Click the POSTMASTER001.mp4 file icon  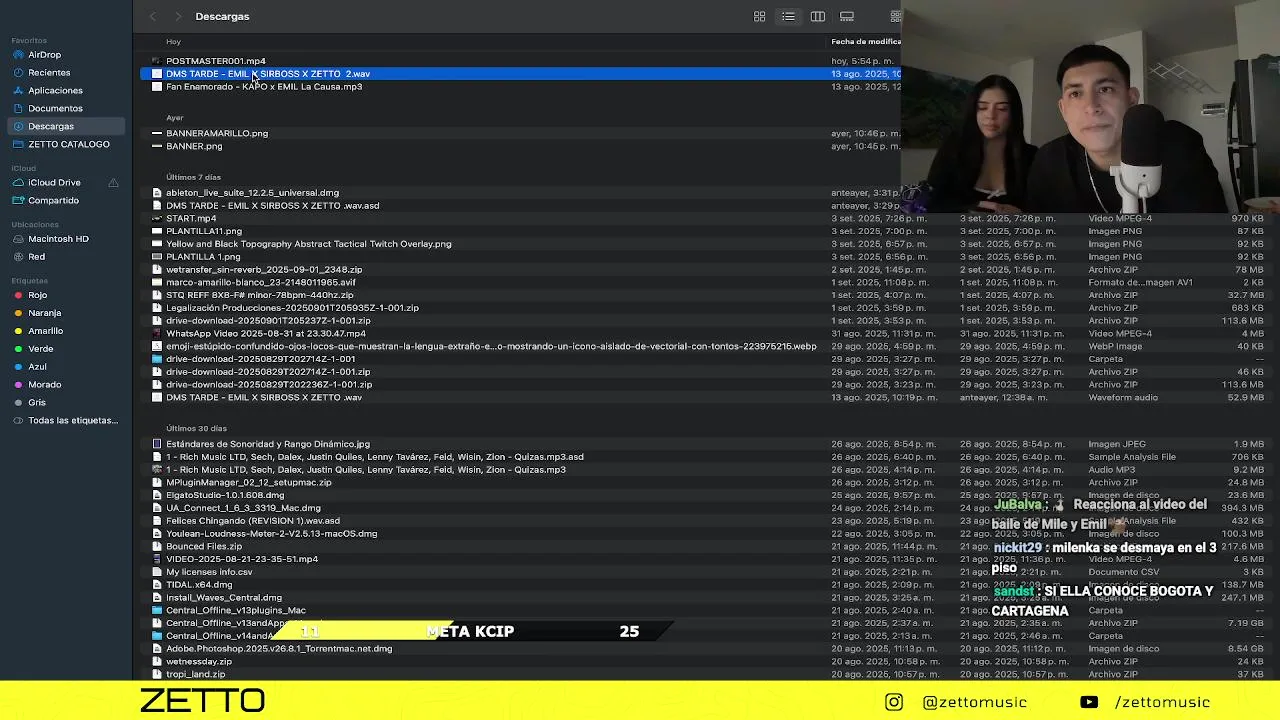pos(157,61)
